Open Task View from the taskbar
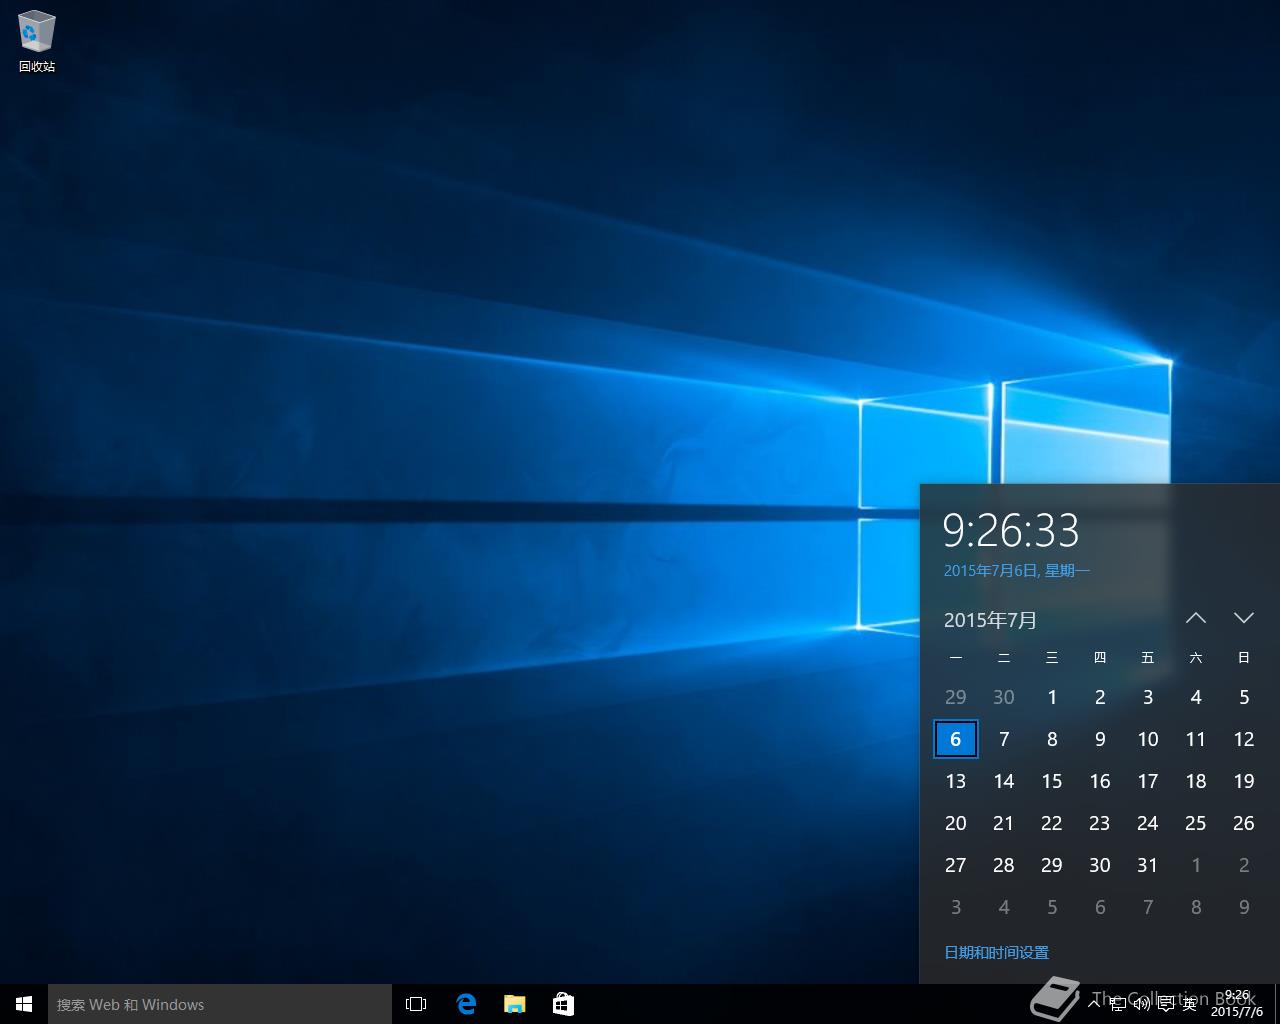 coord(416,1004)
